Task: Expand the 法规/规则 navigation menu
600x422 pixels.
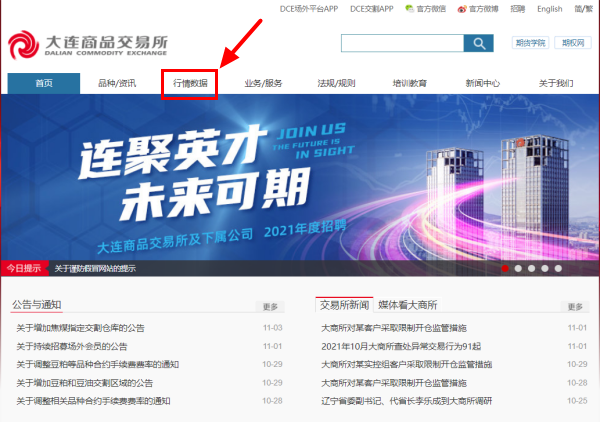Action: pos(336,83)
